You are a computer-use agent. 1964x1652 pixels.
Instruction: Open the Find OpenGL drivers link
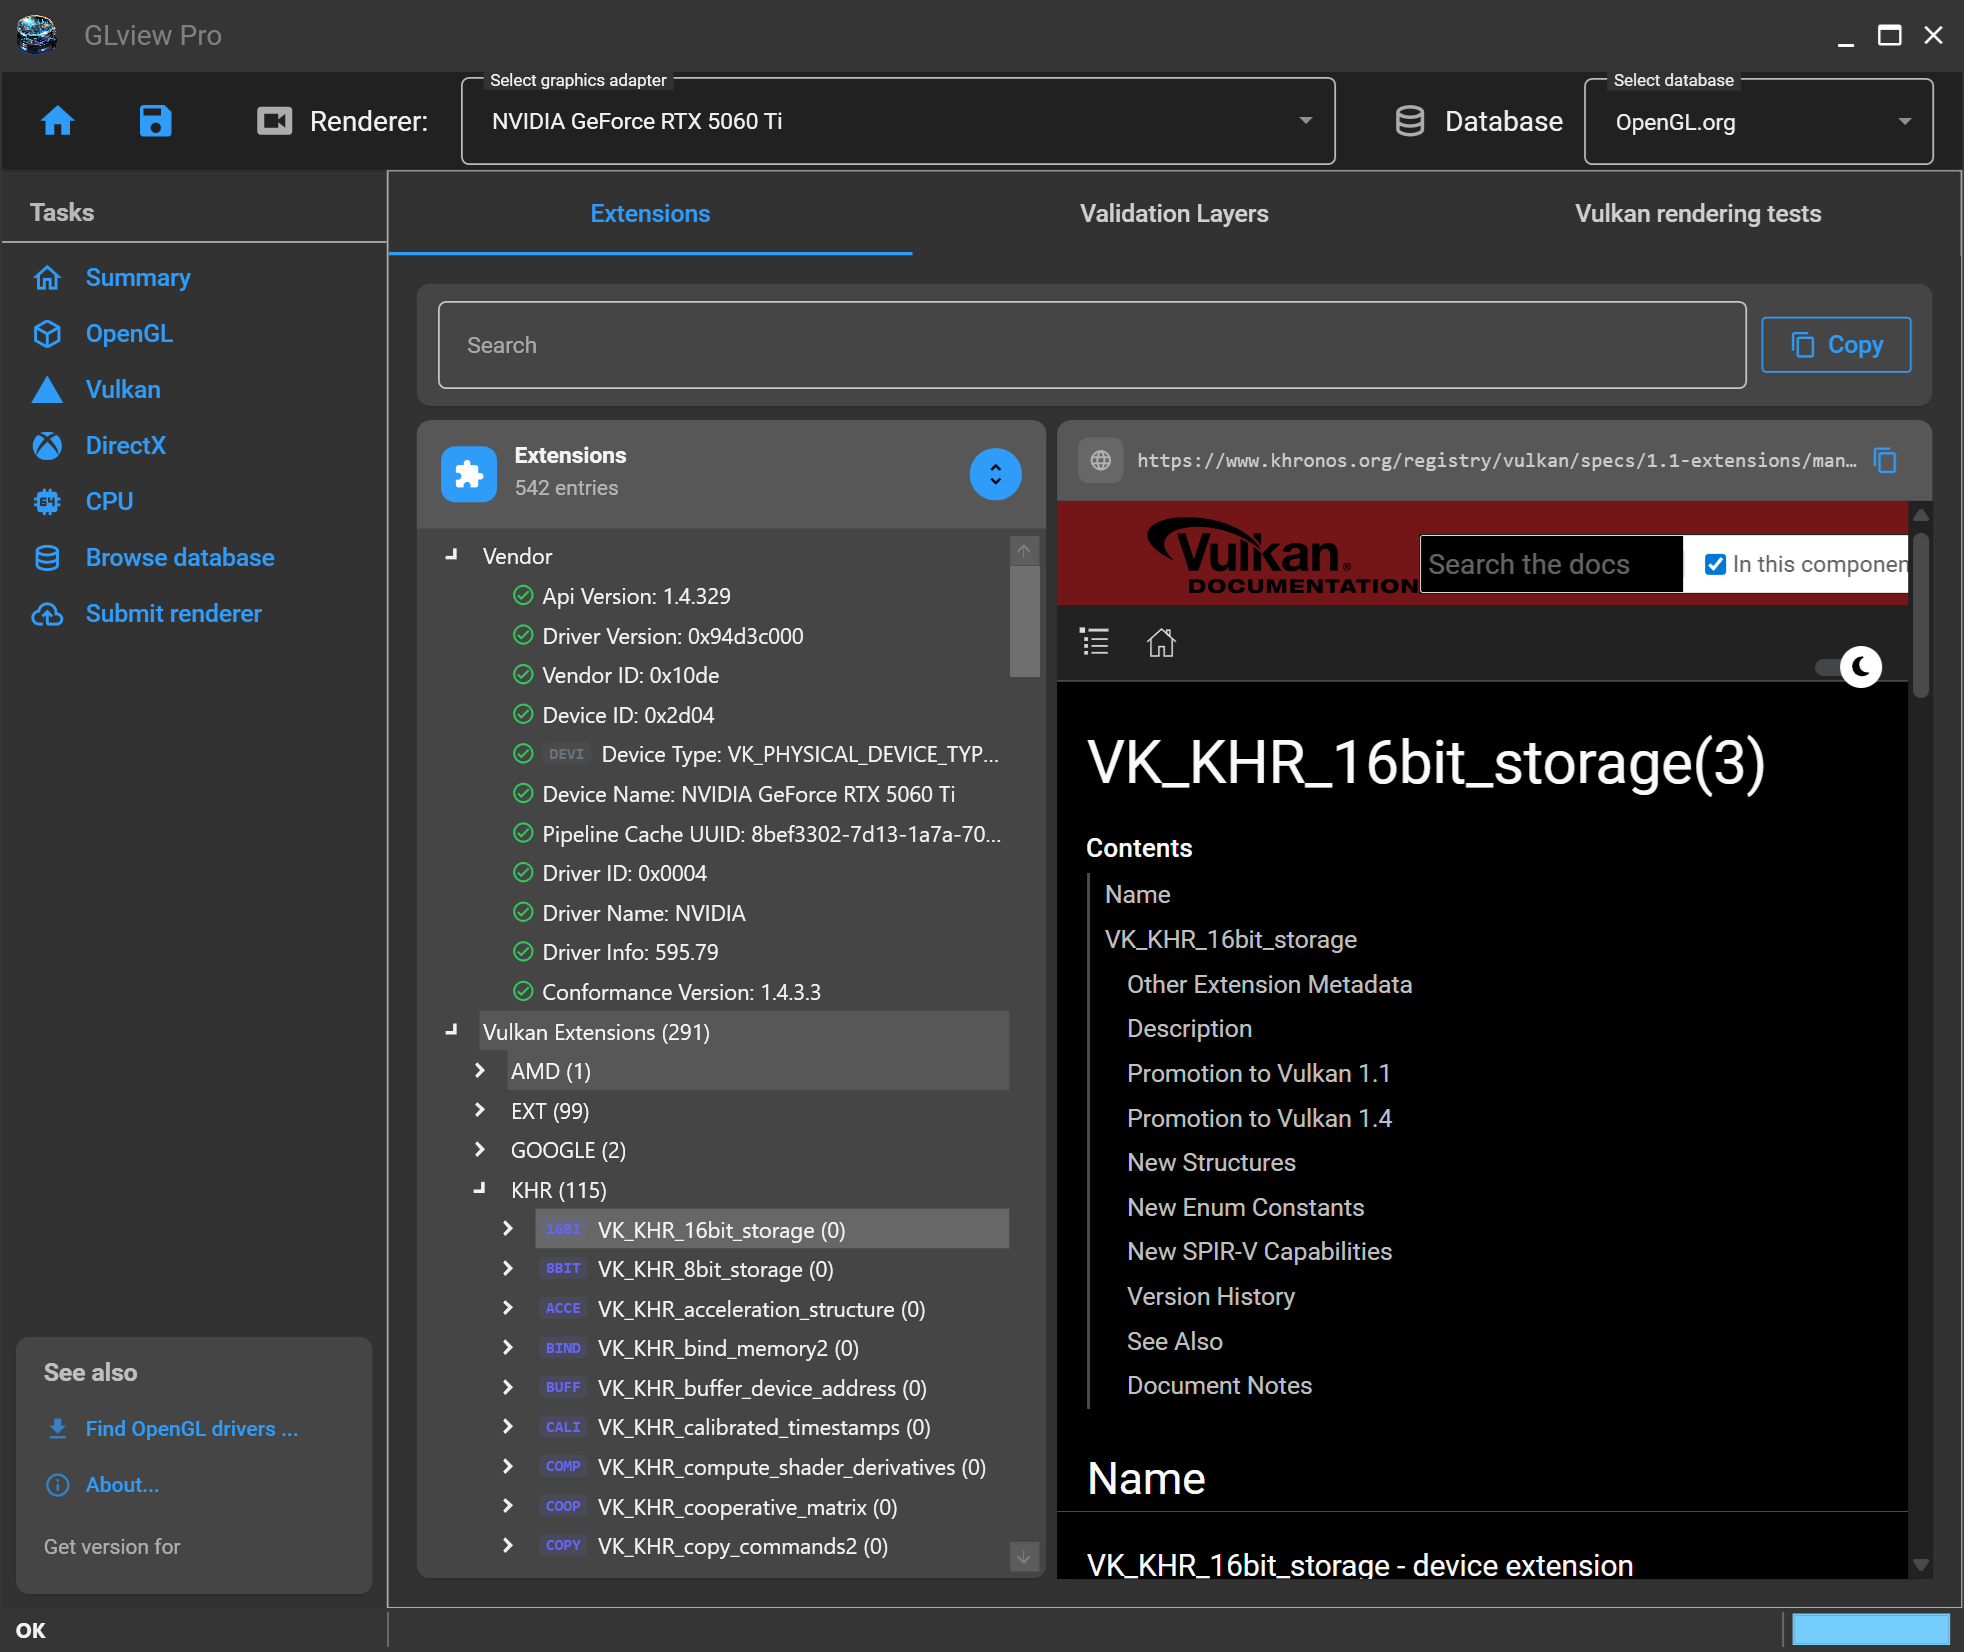(x=192, y=1428)
